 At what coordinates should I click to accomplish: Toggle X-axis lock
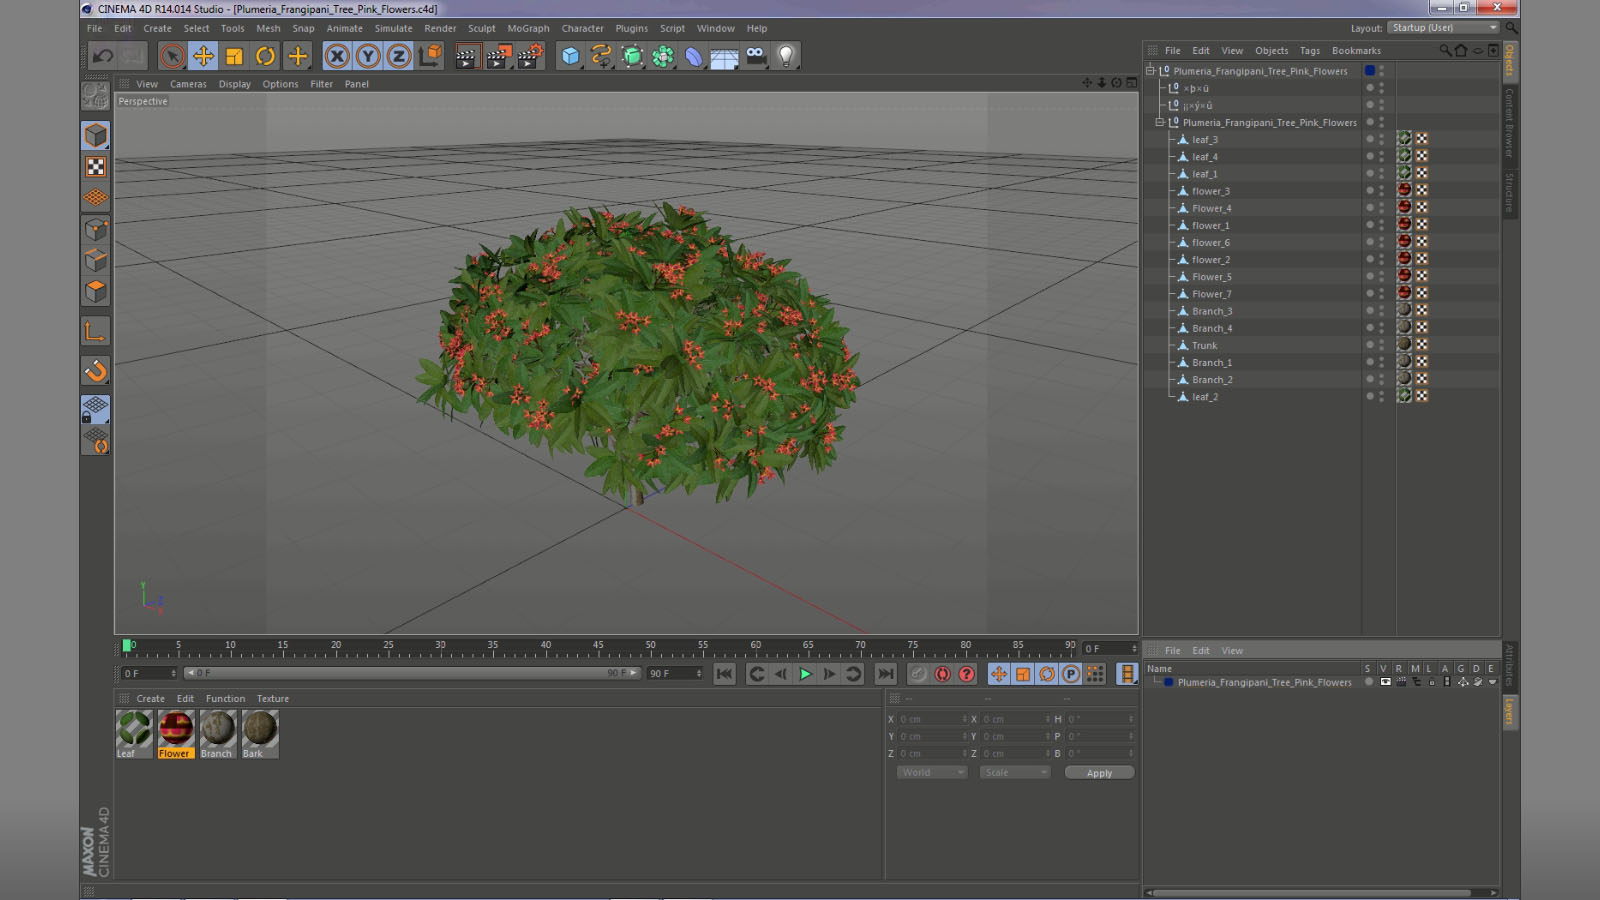click(x=337, y=56)
